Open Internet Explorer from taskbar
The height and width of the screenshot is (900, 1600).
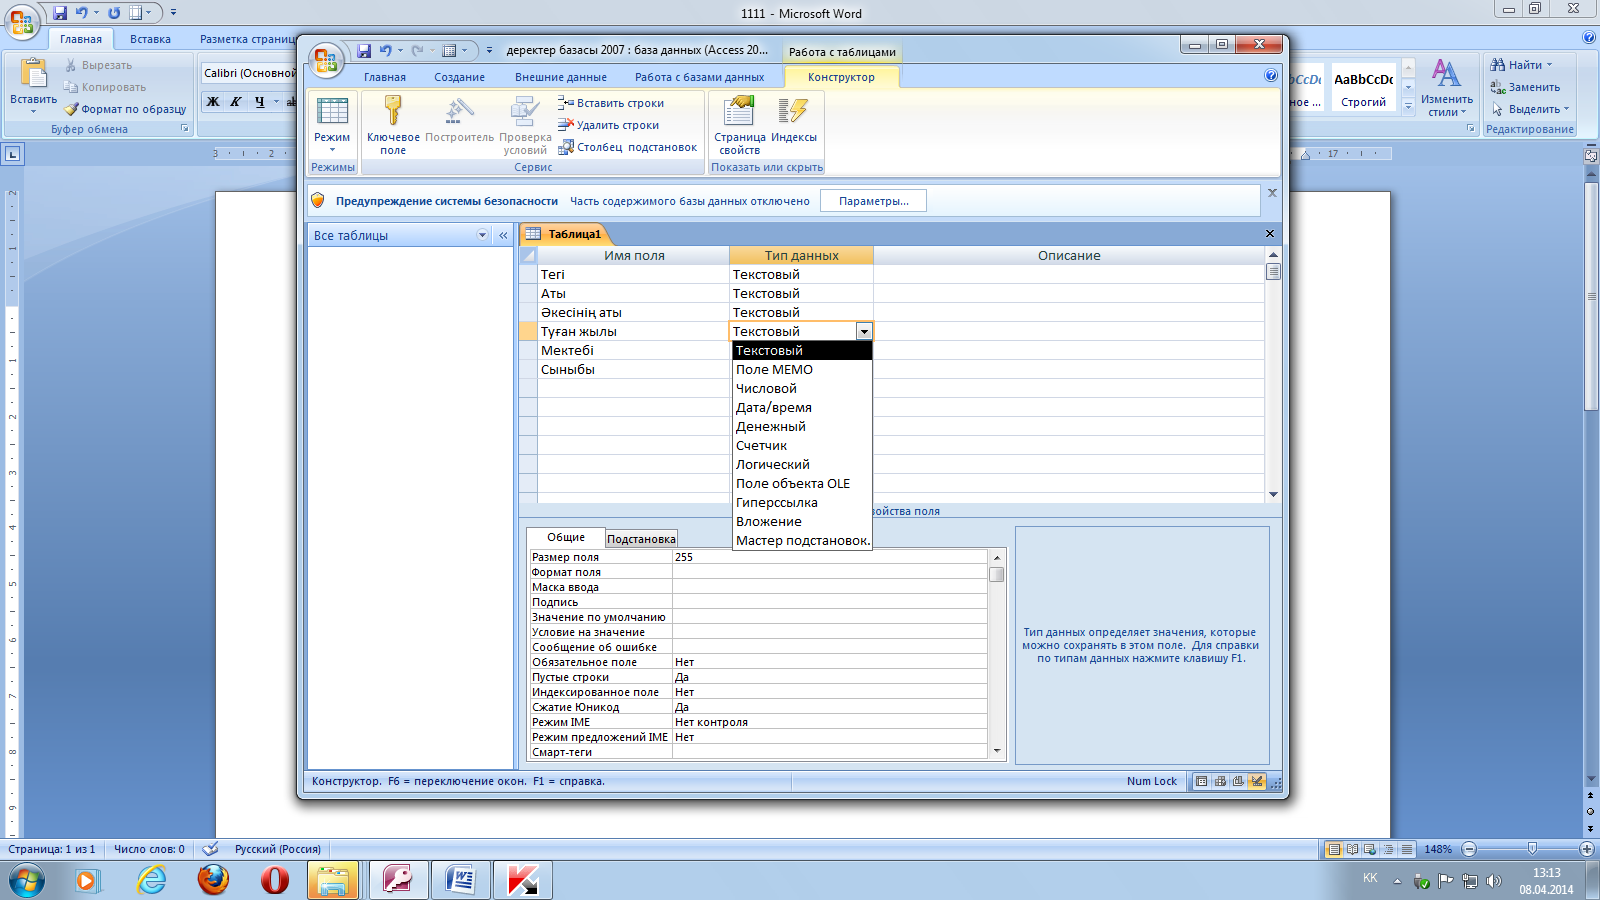coord(151,880)
